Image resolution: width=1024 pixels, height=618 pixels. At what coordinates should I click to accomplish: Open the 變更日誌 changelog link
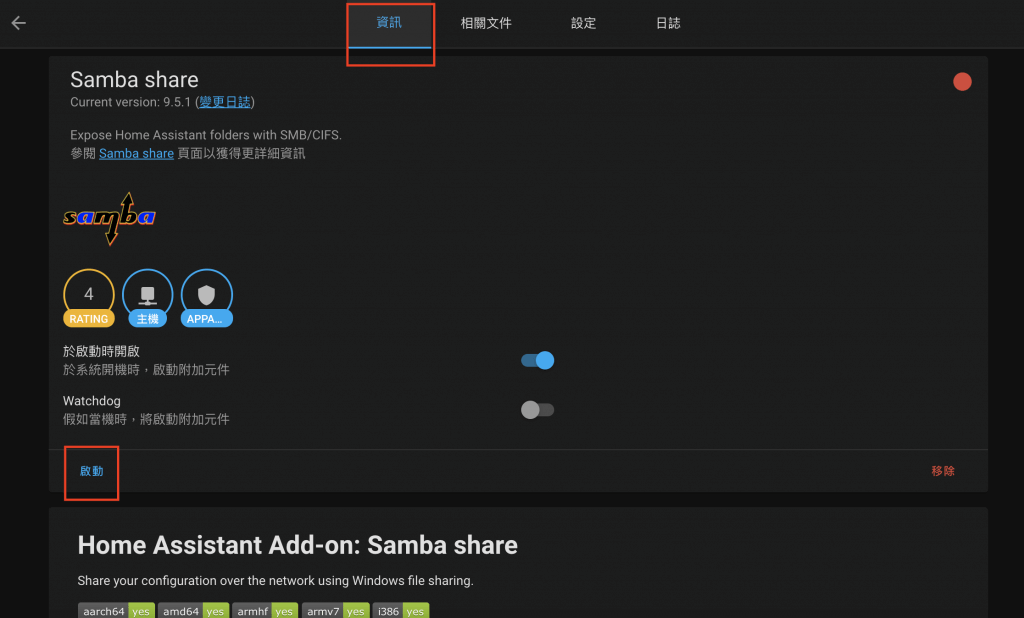[x=225, y=102]
